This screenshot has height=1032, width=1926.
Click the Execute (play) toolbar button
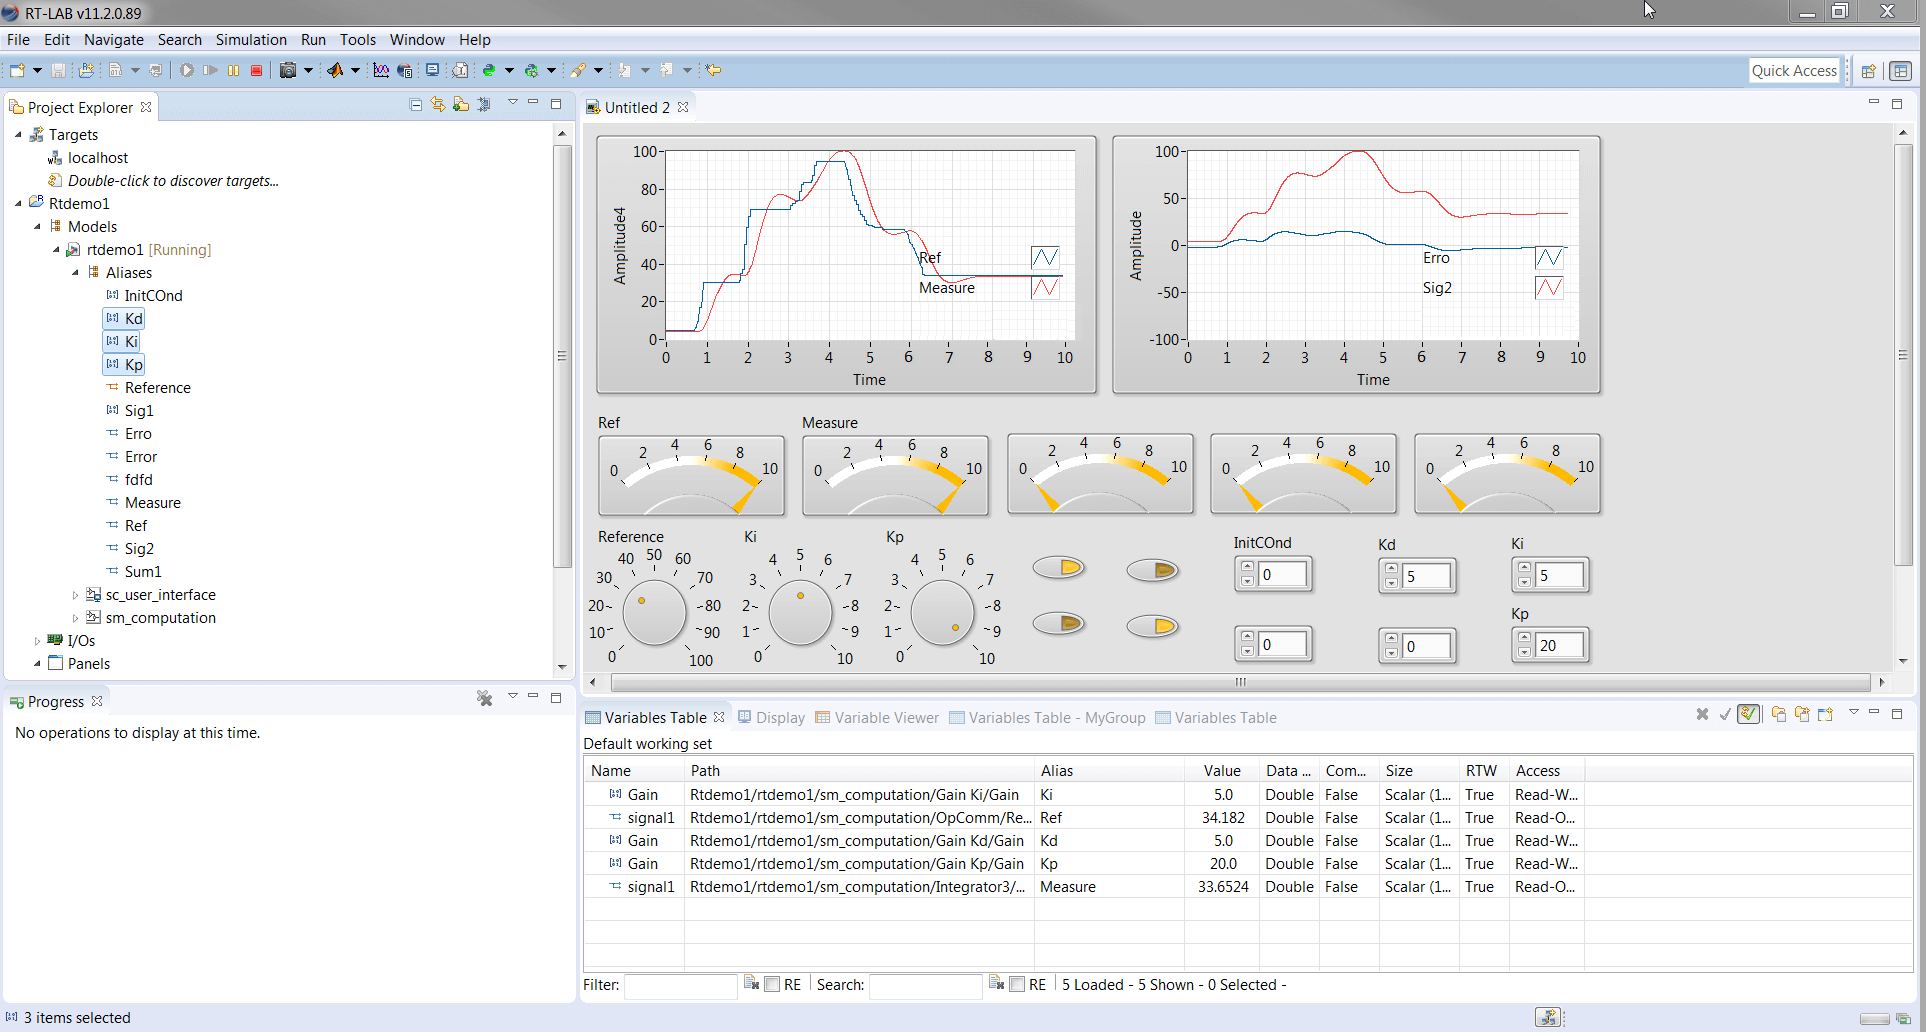(187, 70)
